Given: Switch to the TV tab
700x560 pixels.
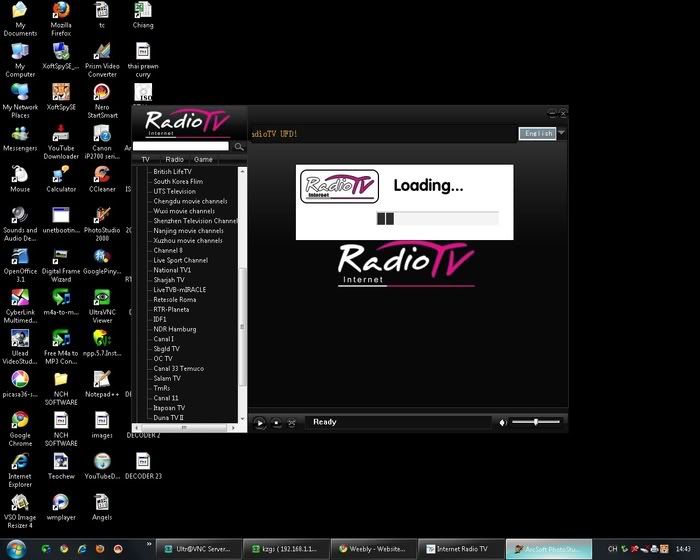Looking at the screenshot, I should tap(146, 159).
